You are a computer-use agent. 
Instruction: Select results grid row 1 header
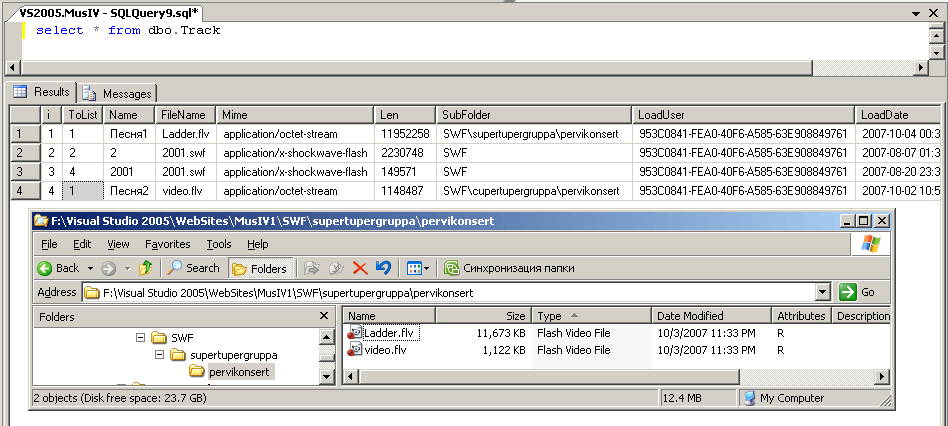coord(25,134)
